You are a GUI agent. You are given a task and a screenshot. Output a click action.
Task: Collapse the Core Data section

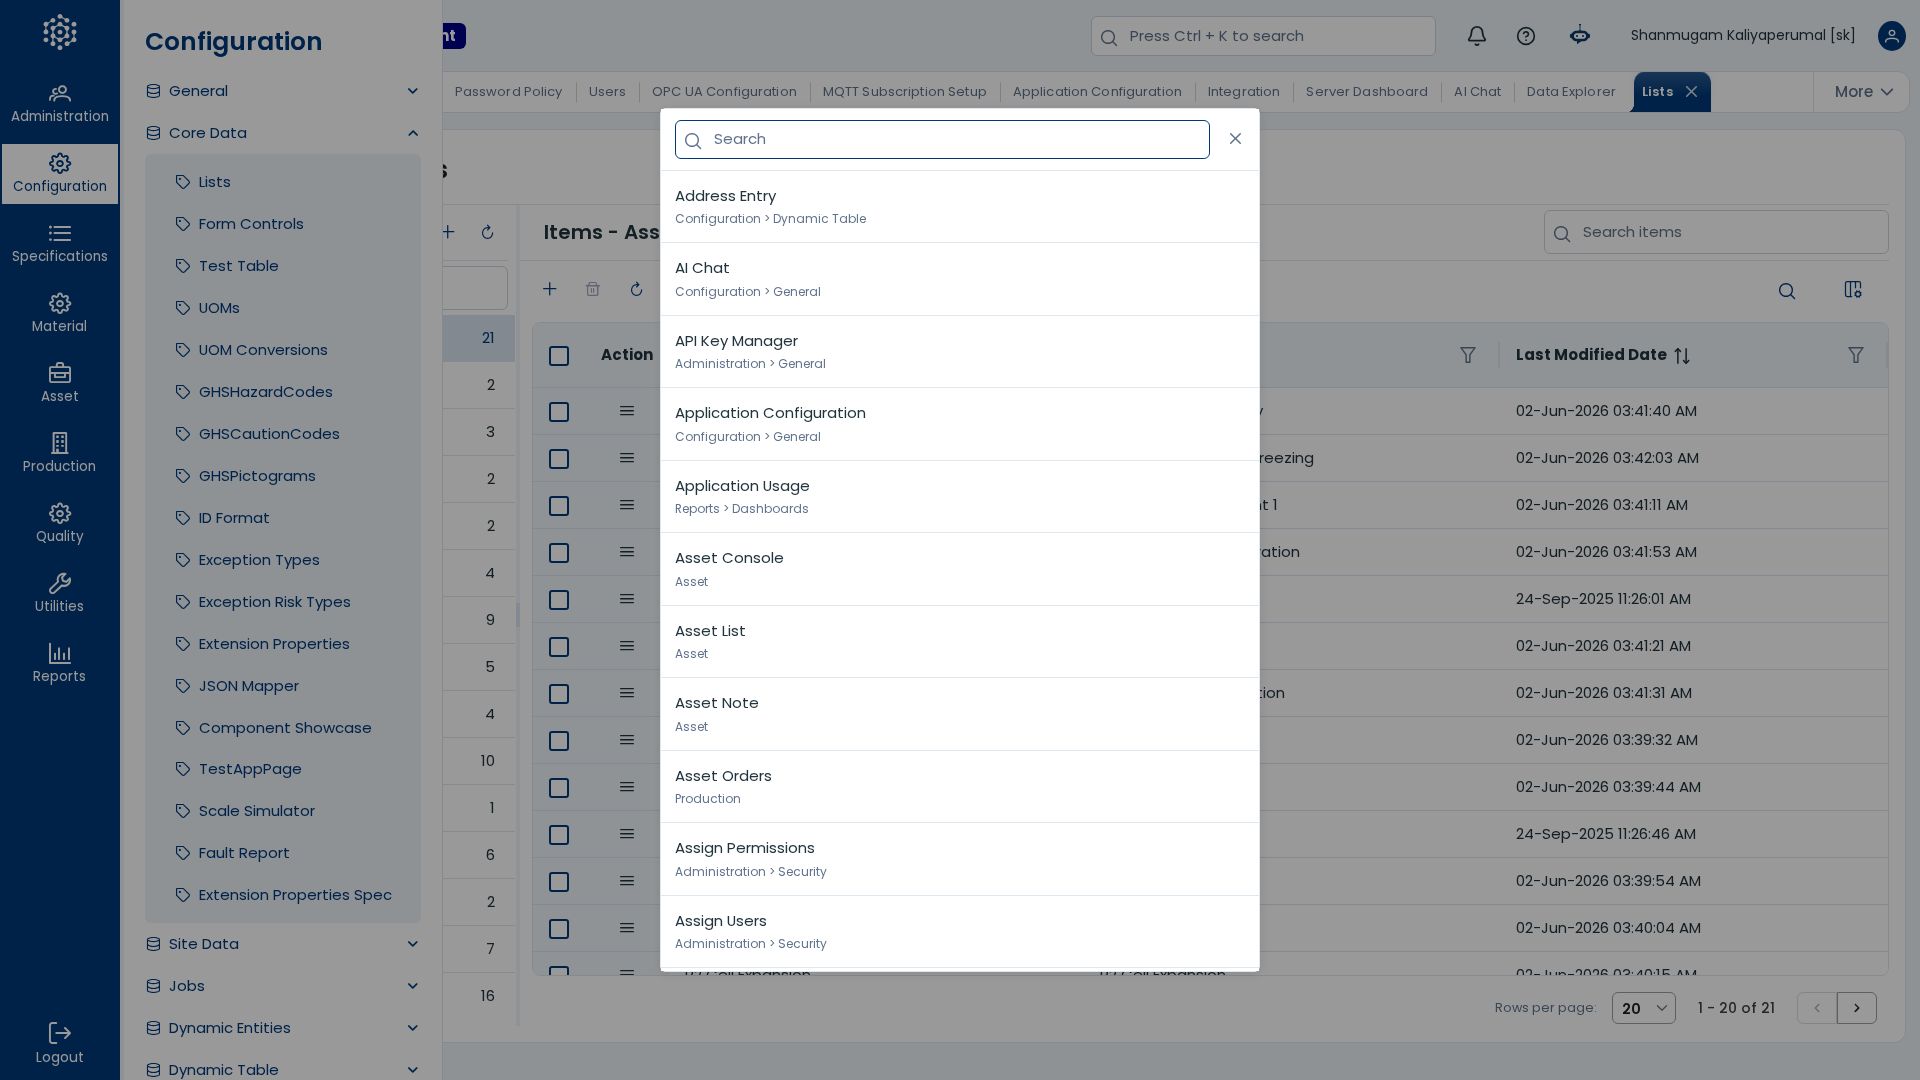(x=282, y=133)
